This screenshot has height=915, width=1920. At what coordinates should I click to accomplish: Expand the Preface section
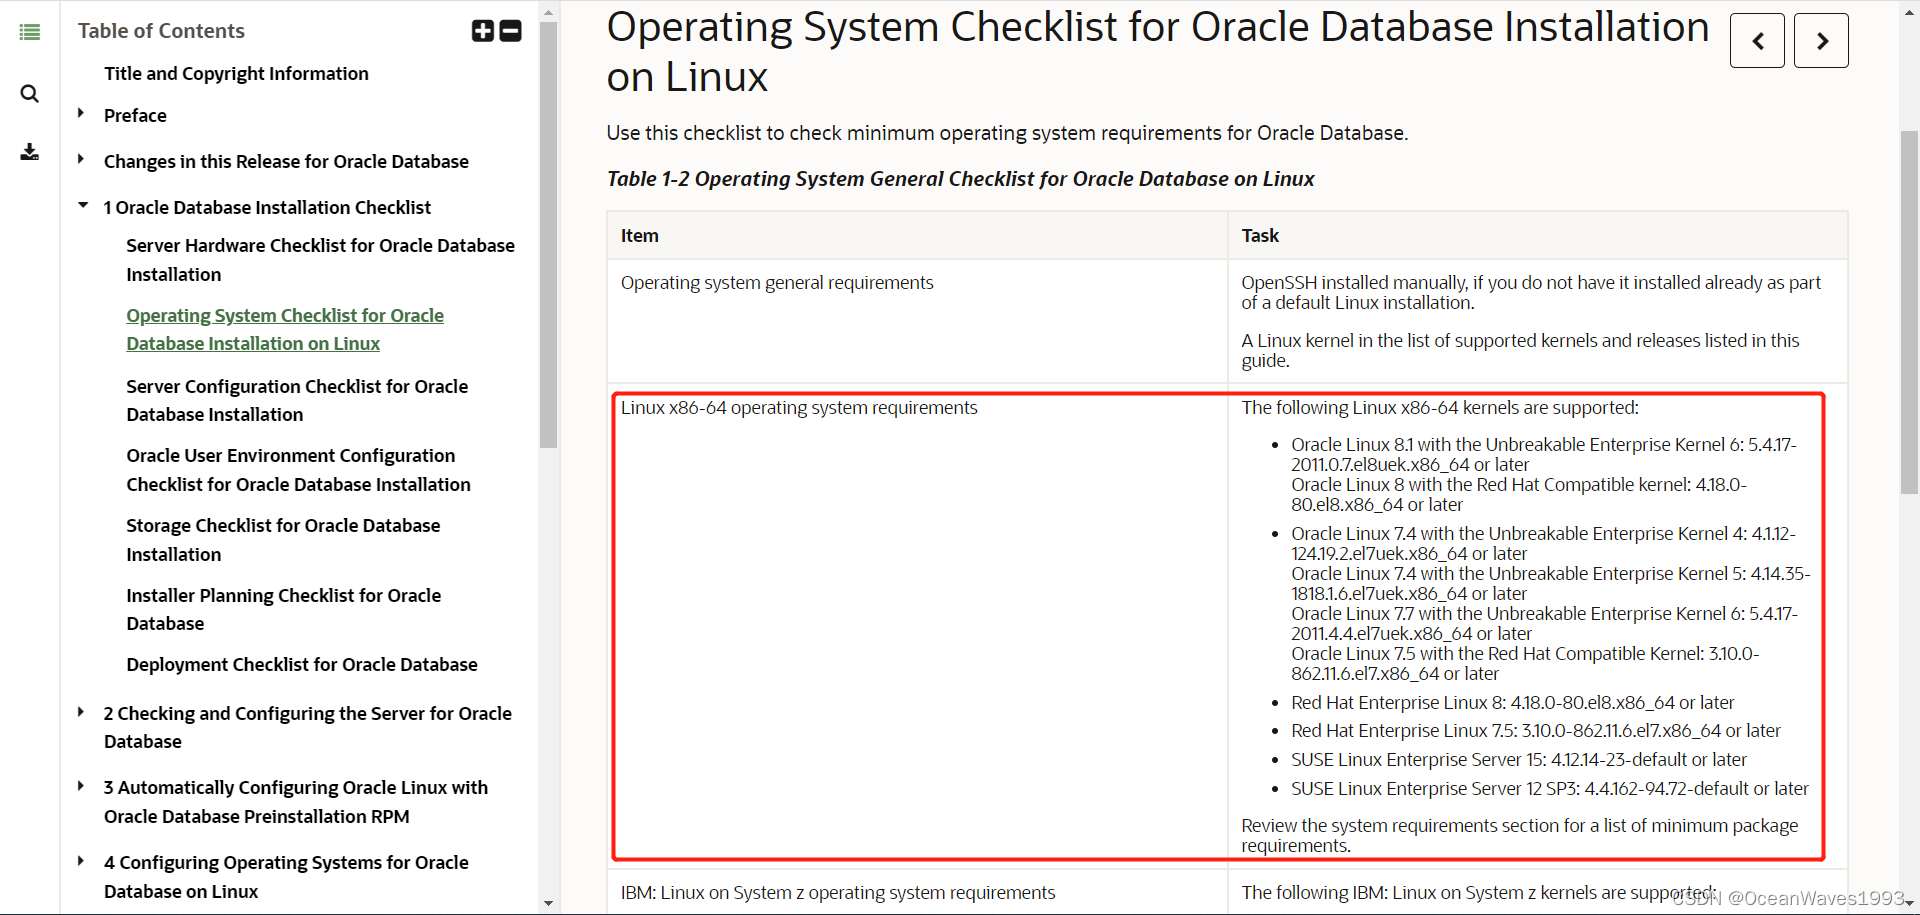coord(81,113)
